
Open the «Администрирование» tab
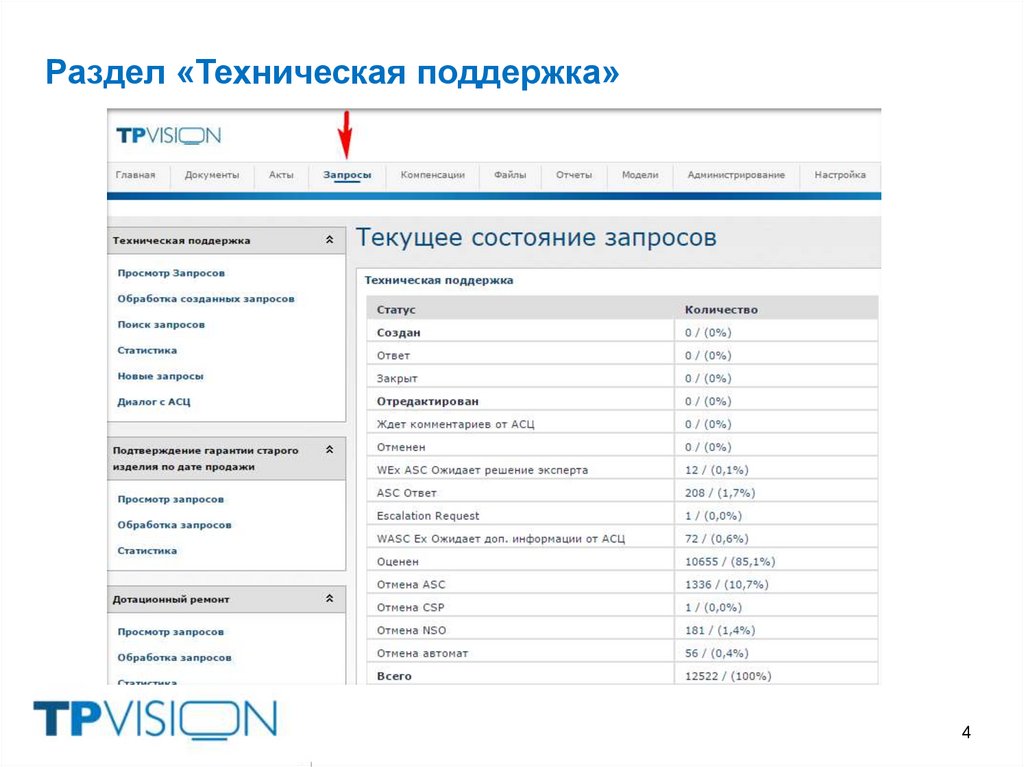click(x=735, y=174)
